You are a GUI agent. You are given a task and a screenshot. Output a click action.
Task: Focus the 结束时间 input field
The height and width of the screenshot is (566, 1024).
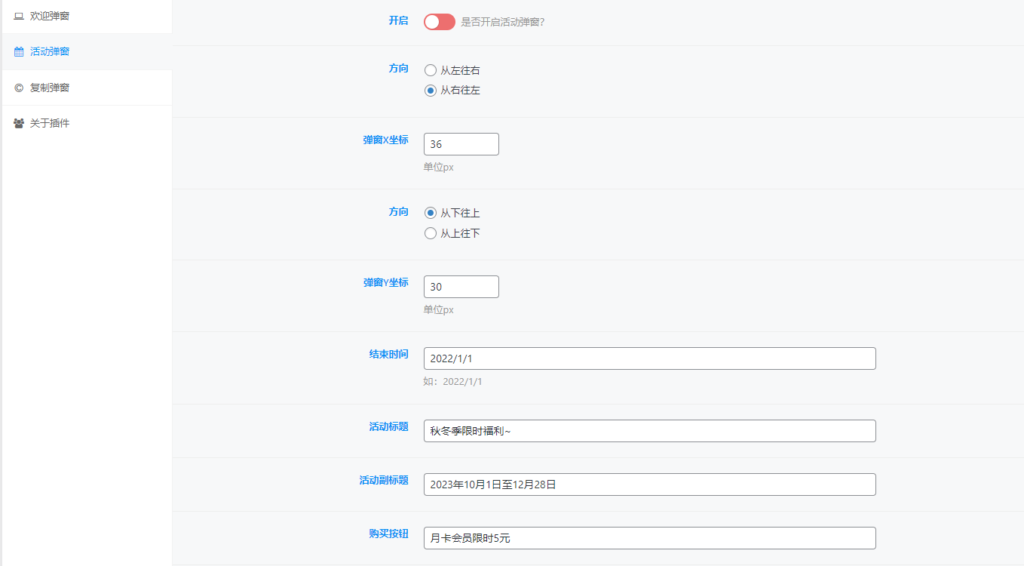click(650, 358)
